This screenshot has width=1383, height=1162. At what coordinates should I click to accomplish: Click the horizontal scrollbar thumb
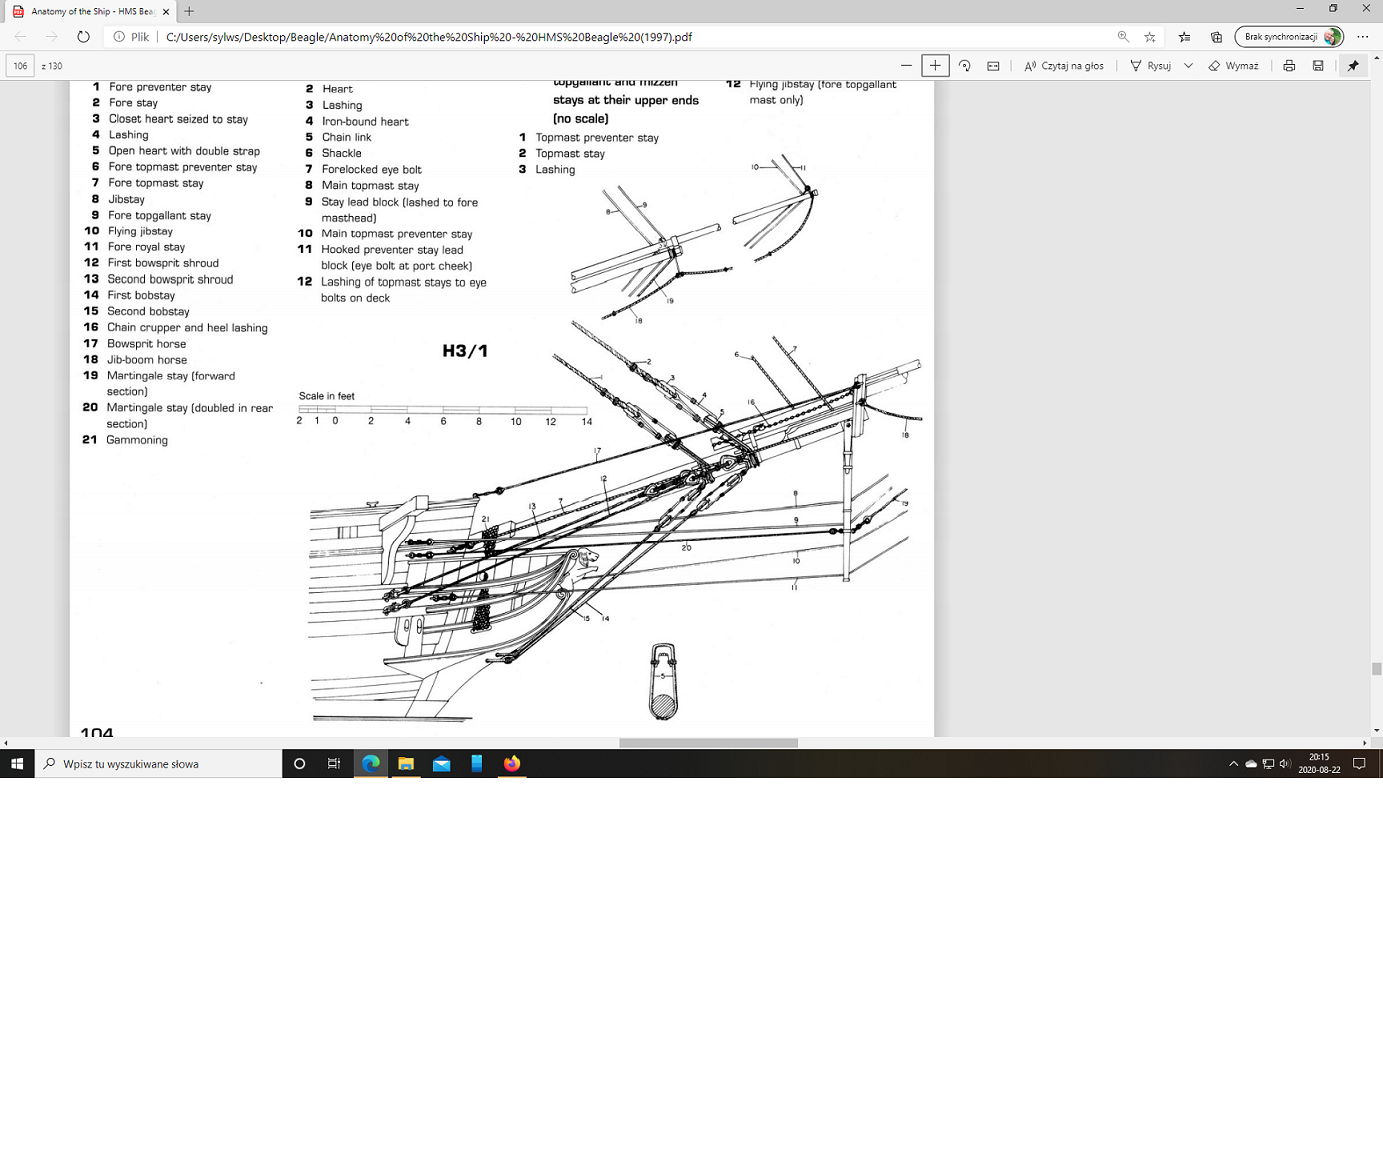tap(708, 743)
